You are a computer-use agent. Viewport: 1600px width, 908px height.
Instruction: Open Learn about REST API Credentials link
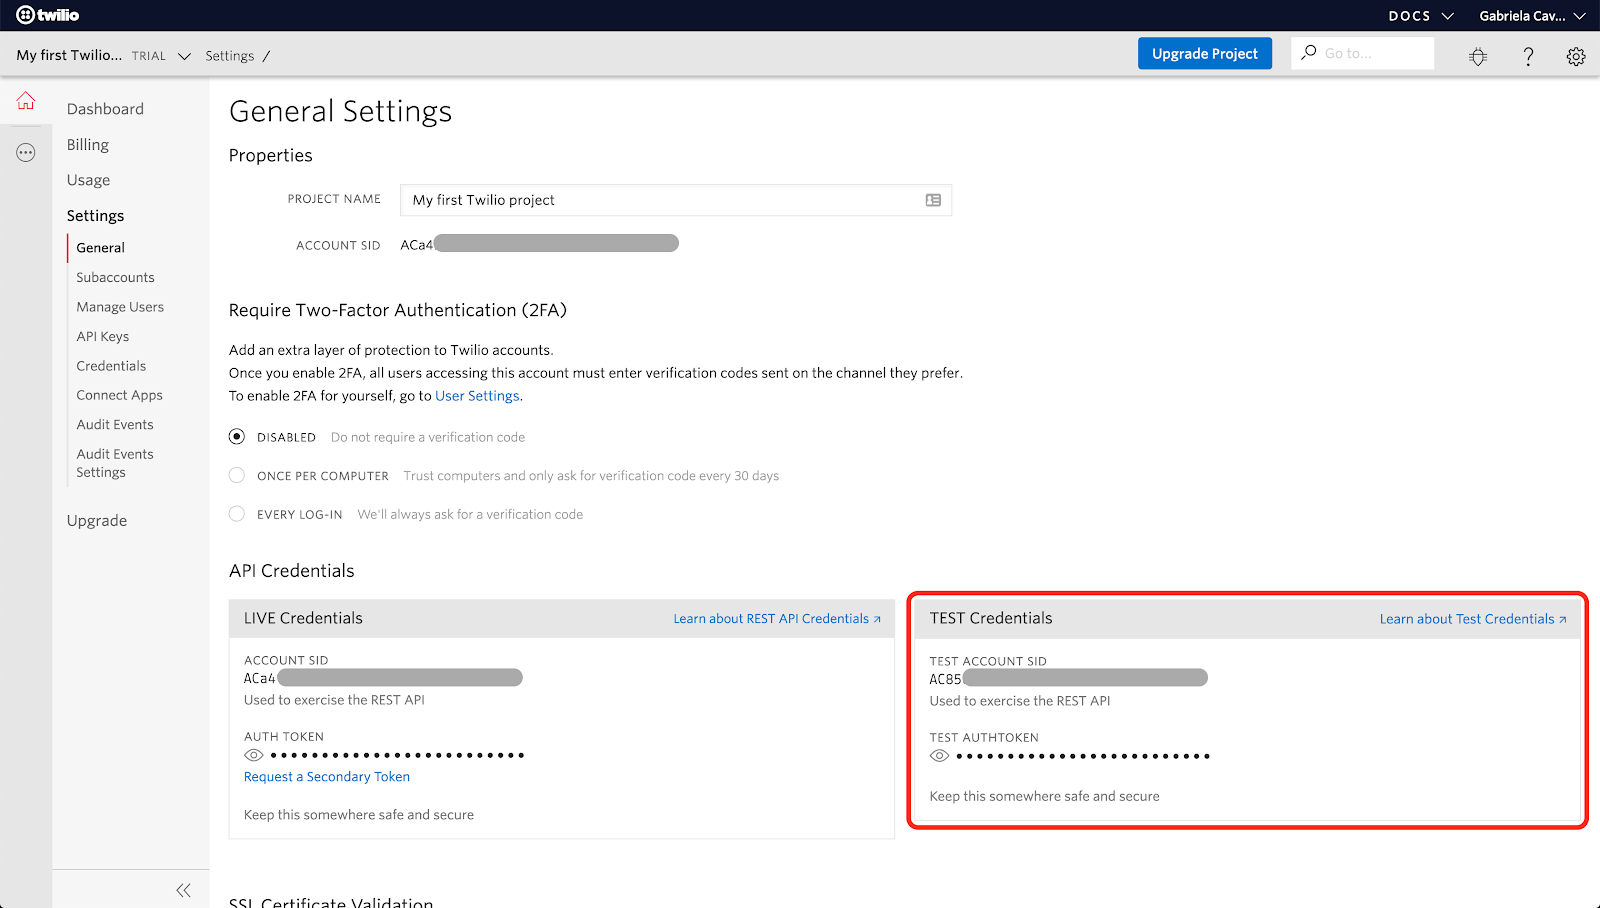(777, 619)
